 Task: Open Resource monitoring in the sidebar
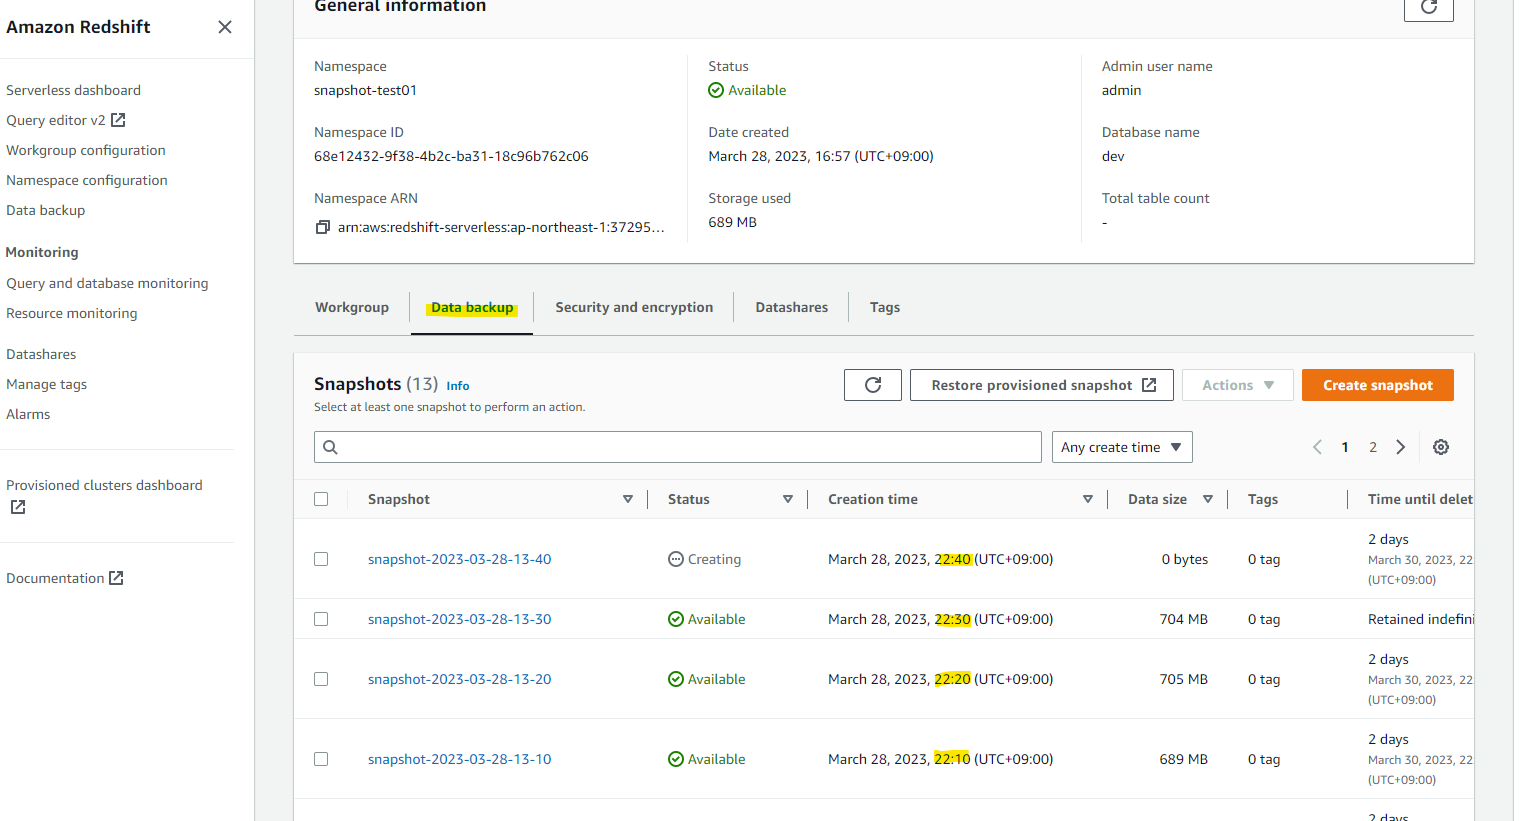tap(72, 313)
